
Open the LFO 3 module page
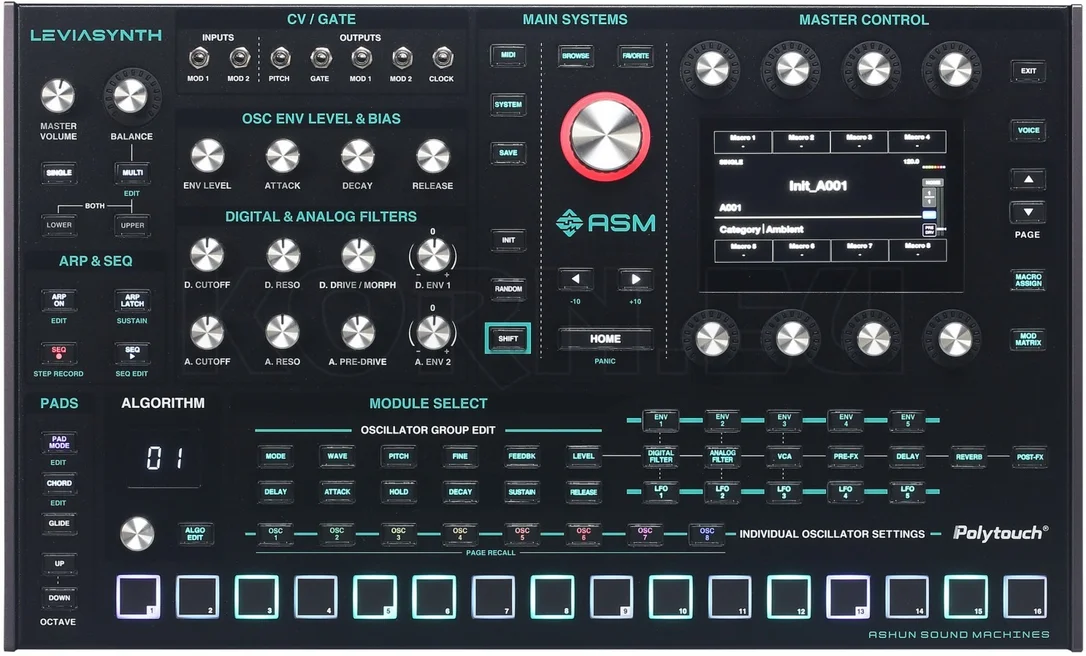pos(783,492)
